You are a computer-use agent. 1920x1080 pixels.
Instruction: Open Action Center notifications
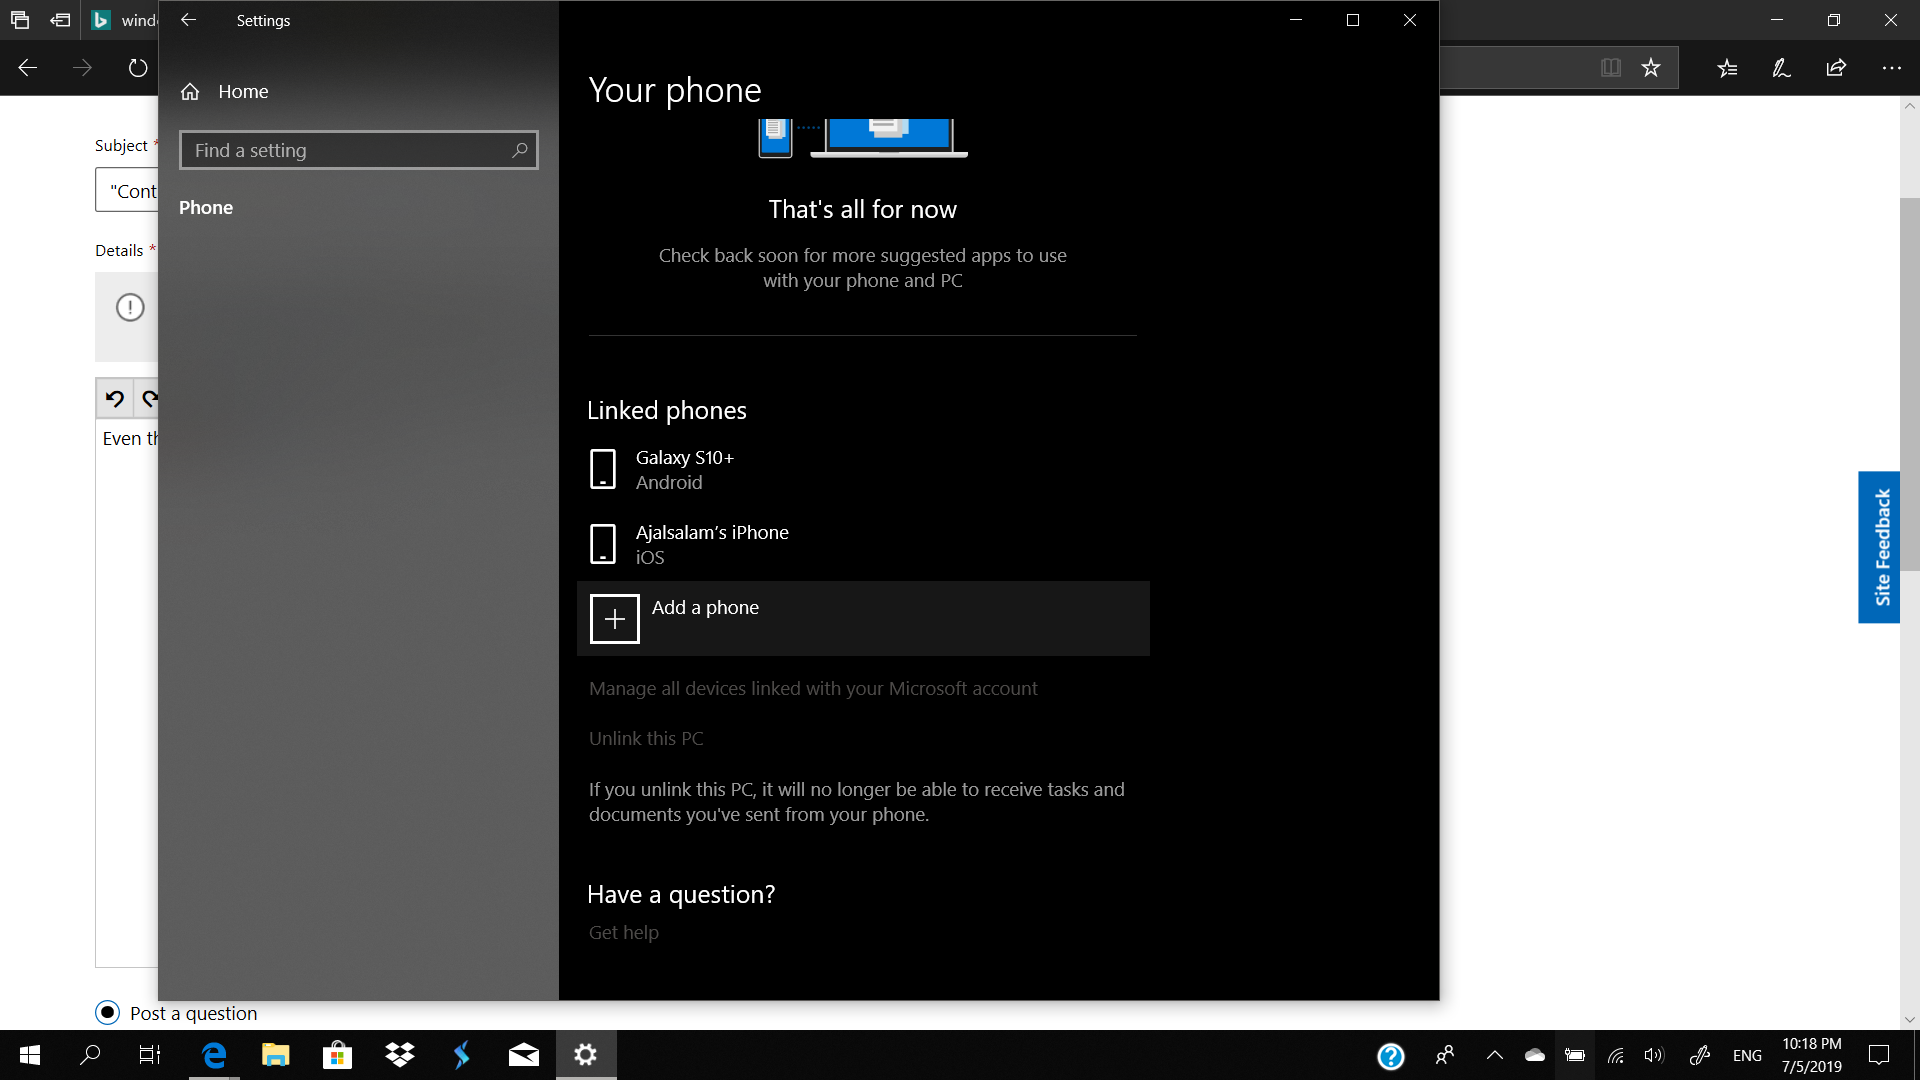[x=1879, y=1055]
